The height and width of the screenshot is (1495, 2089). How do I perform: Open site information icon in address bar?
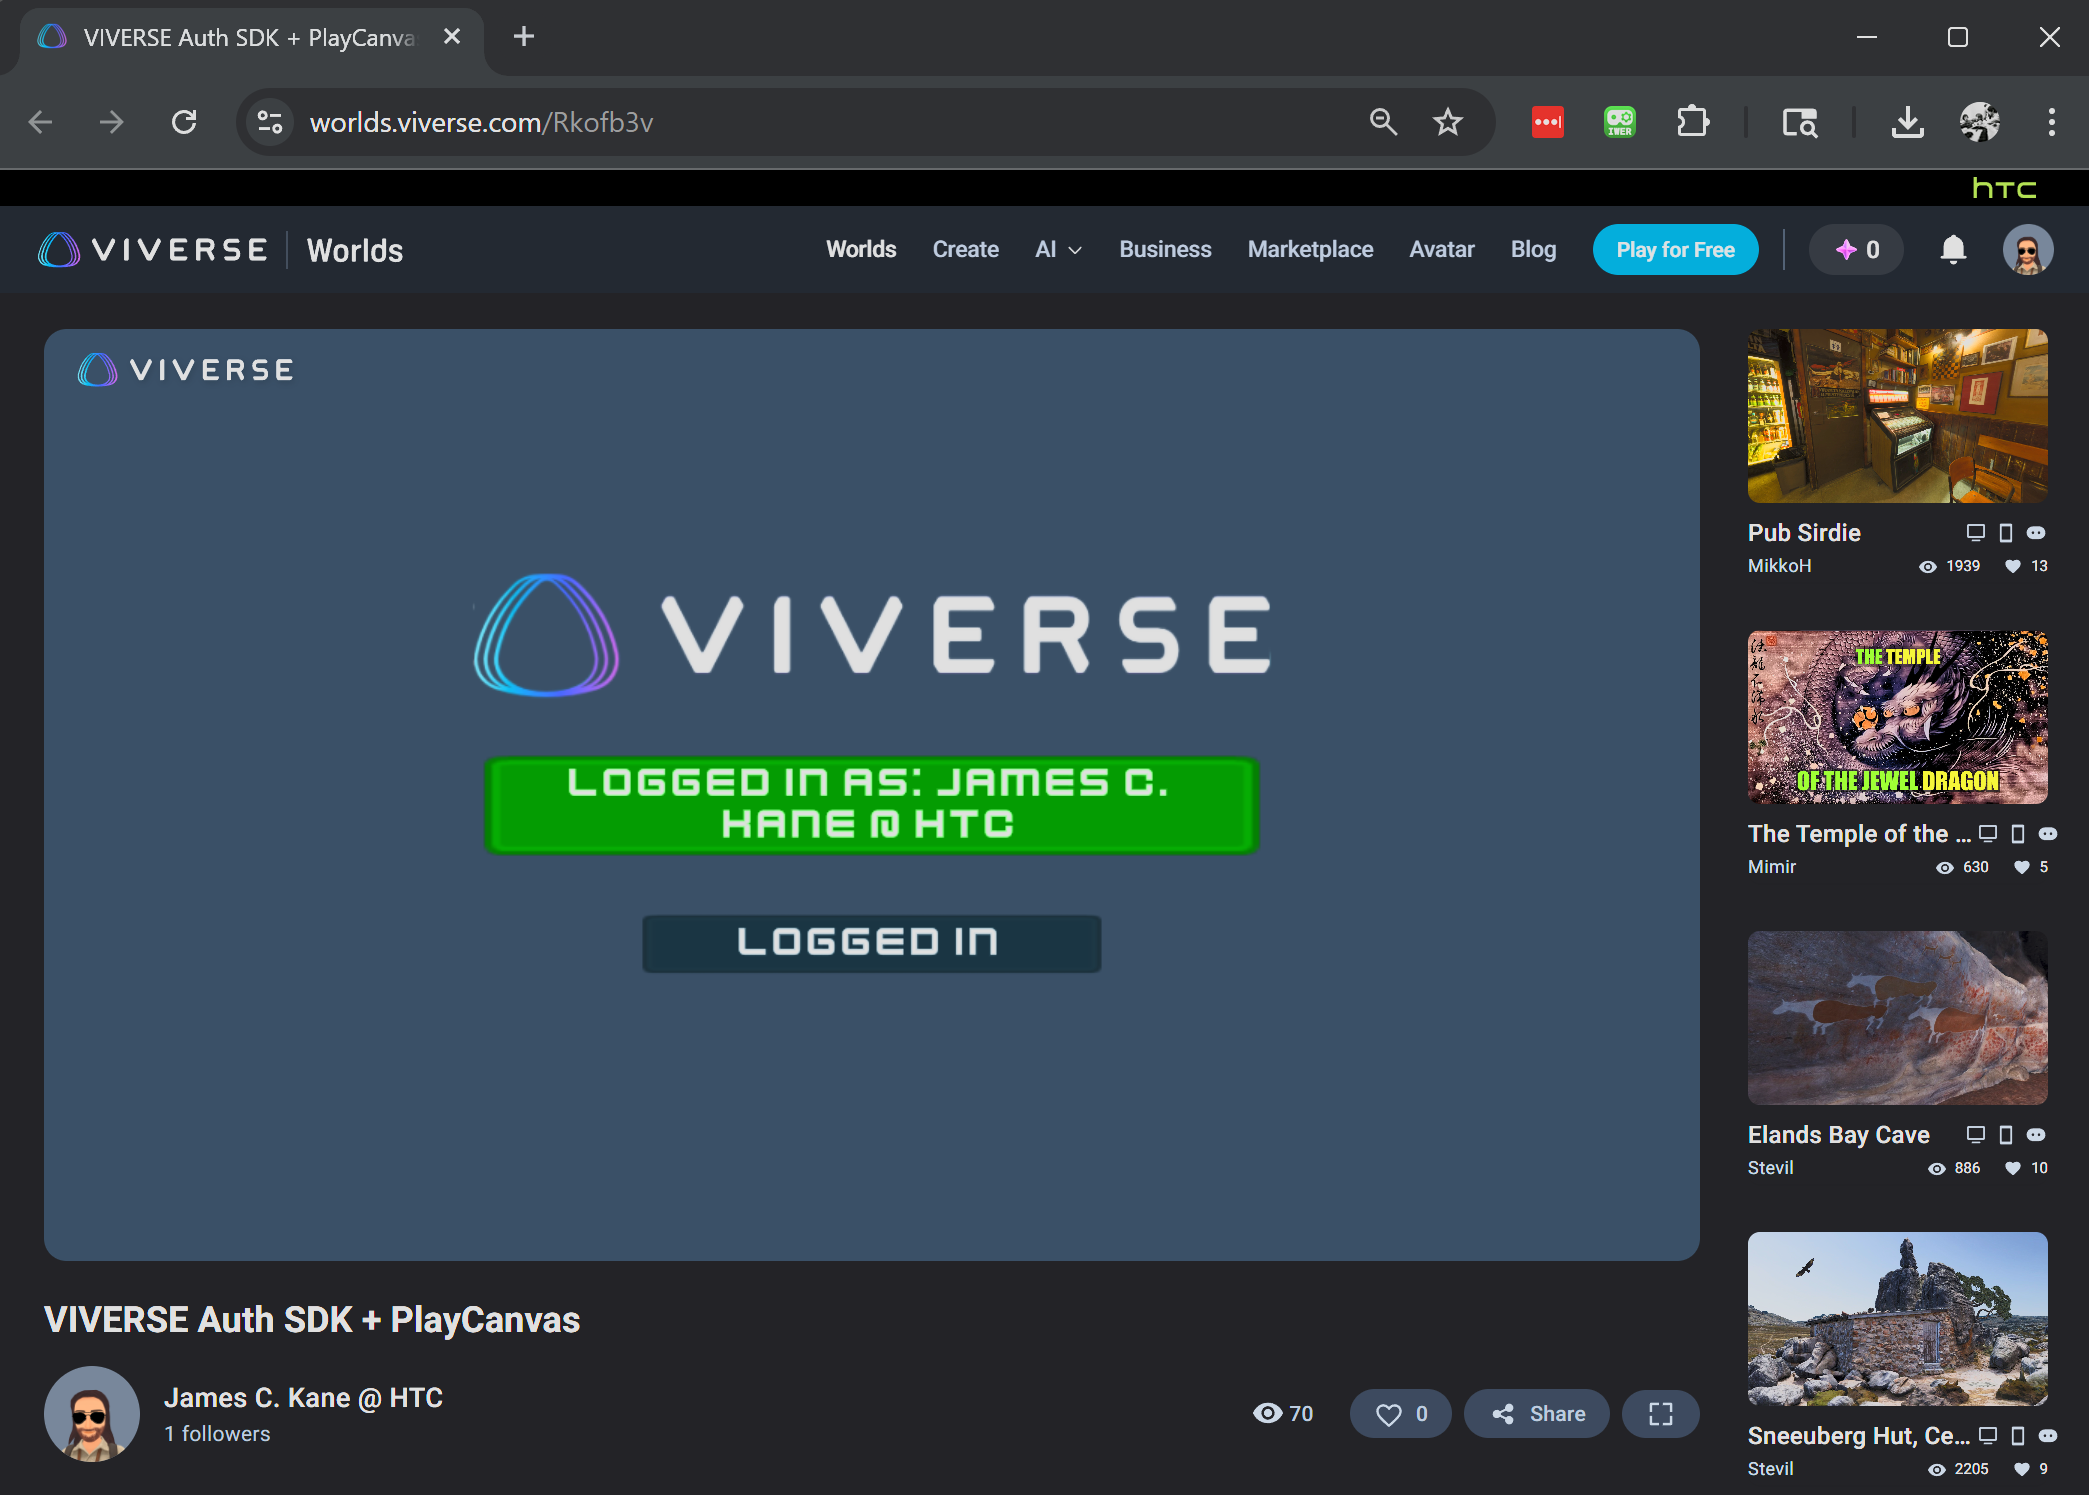coord(270,122)
